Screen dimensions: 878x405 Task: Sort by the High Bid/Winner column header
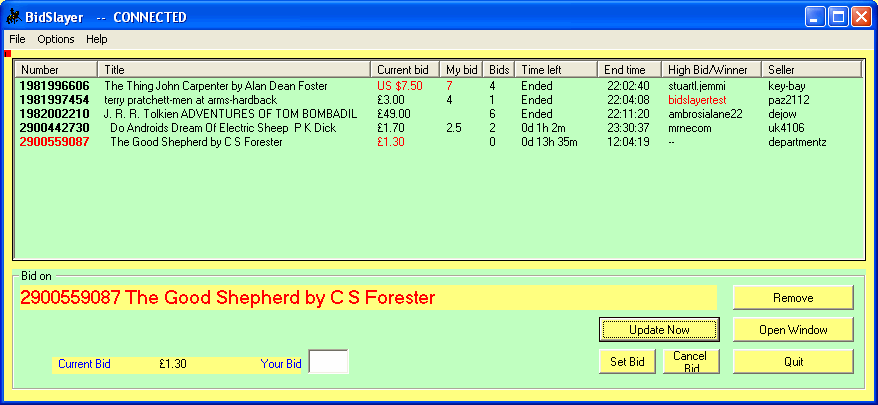(711, 69)
